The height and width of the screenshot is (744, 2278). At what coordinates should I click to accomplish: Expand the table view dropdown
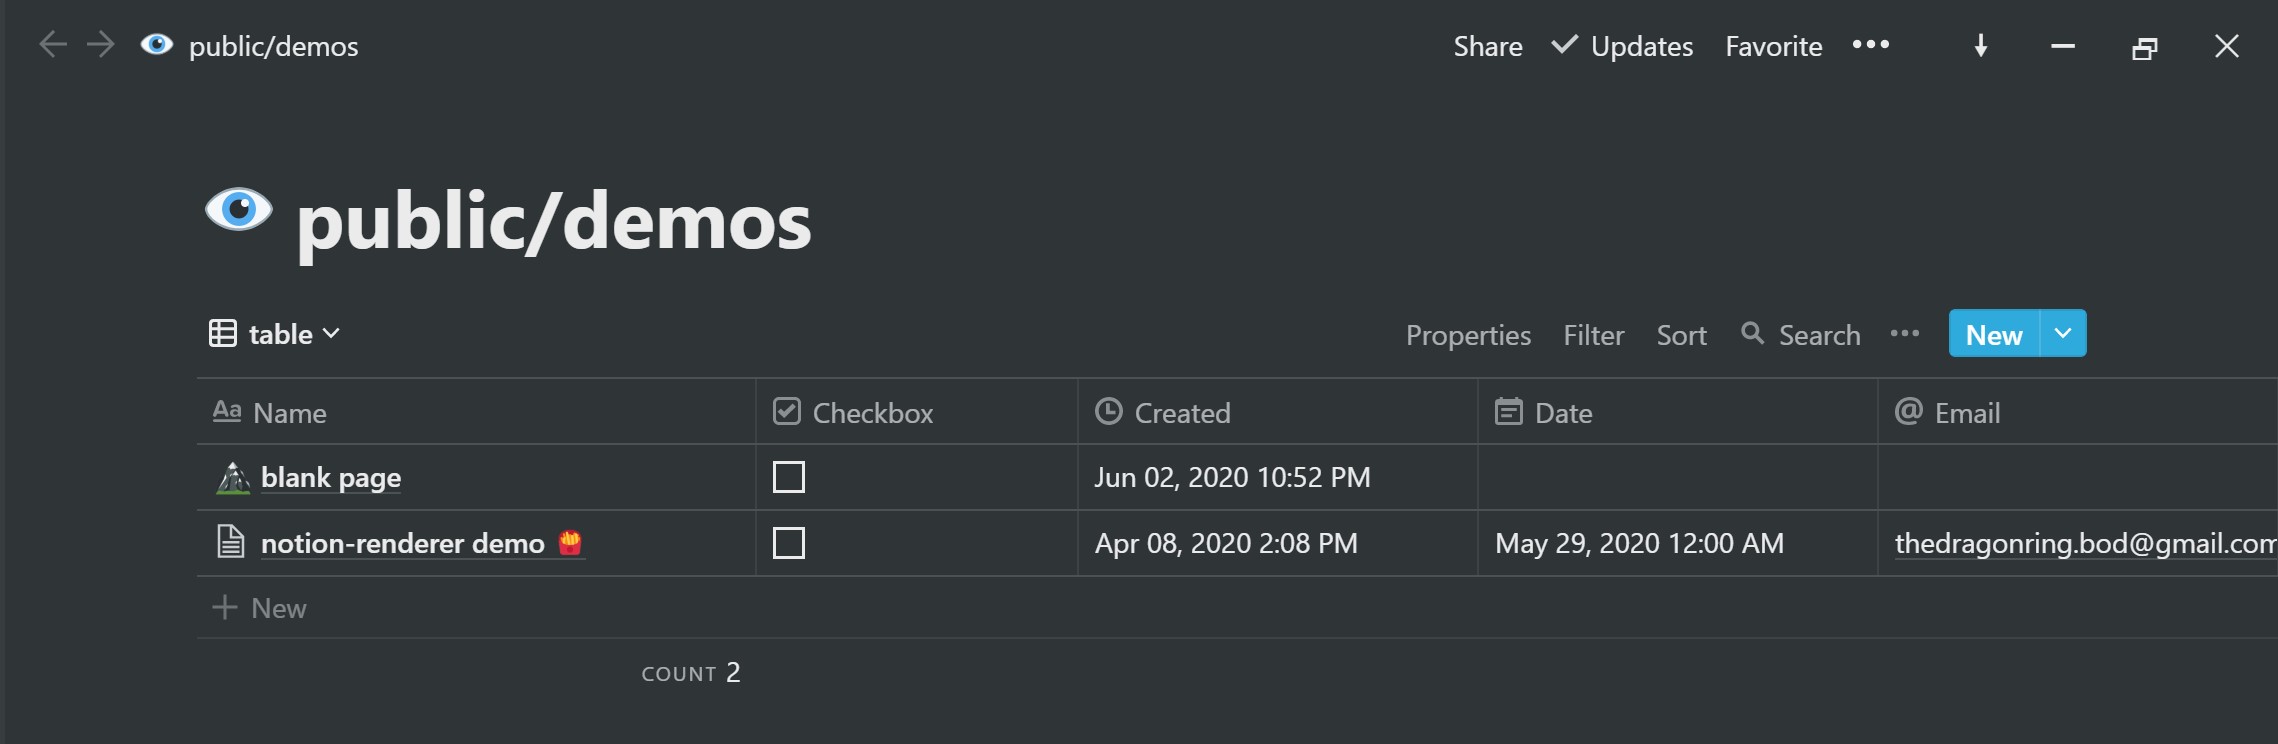(x=275, y=333)
